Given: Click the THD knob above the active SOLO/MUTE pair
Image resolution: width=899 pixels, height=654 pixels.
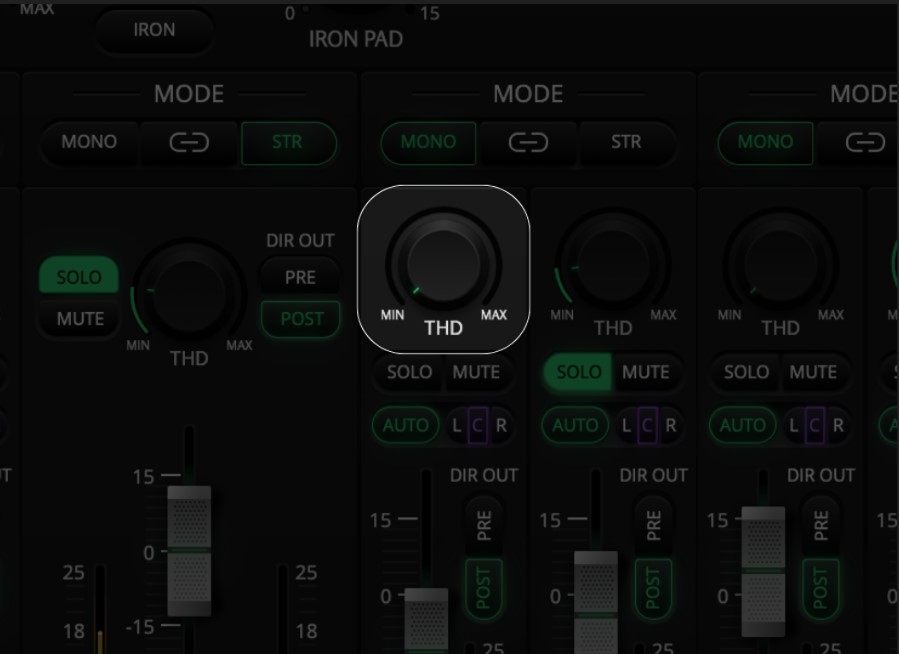Looking at the screenshot, I should pos(612,264).
